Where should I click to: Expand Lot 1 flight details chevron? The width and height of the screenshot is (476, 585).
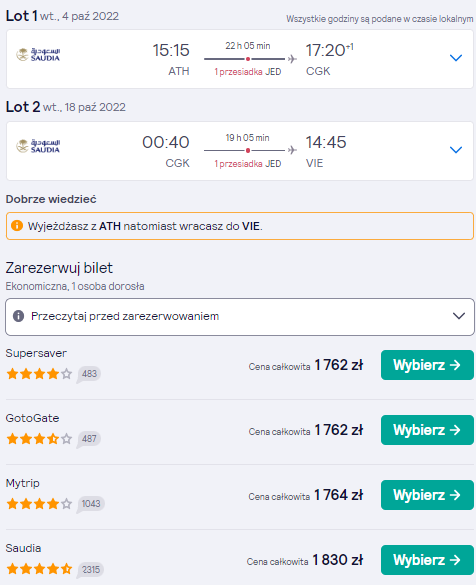(x=455, y=58)
